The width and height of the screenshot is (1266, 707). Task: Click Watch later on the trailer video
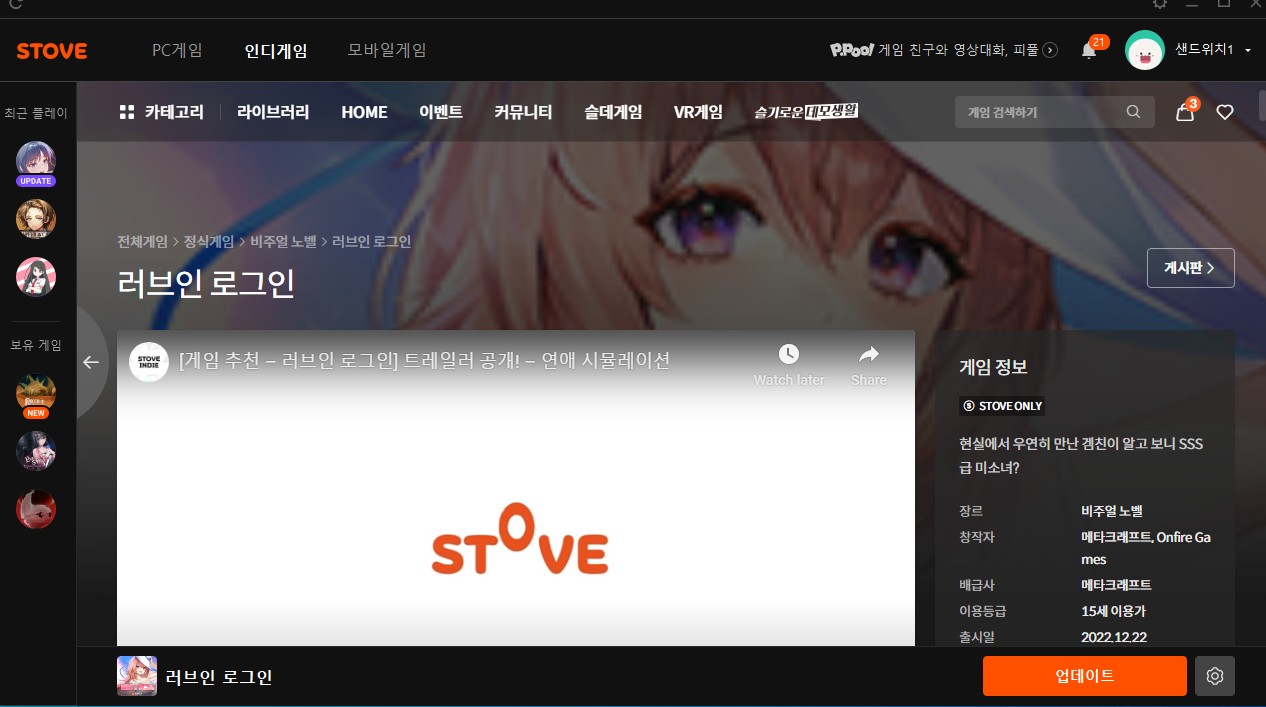789,365
